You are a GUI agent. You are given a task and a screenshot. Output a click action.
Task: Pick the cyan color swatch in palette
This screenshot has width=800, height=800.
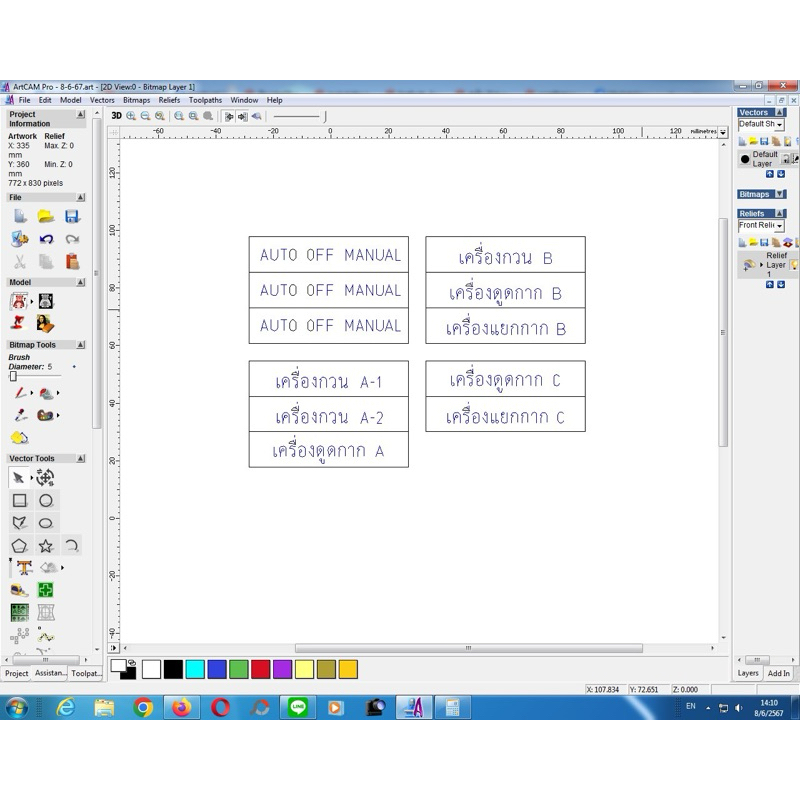(x=195, y=669)
